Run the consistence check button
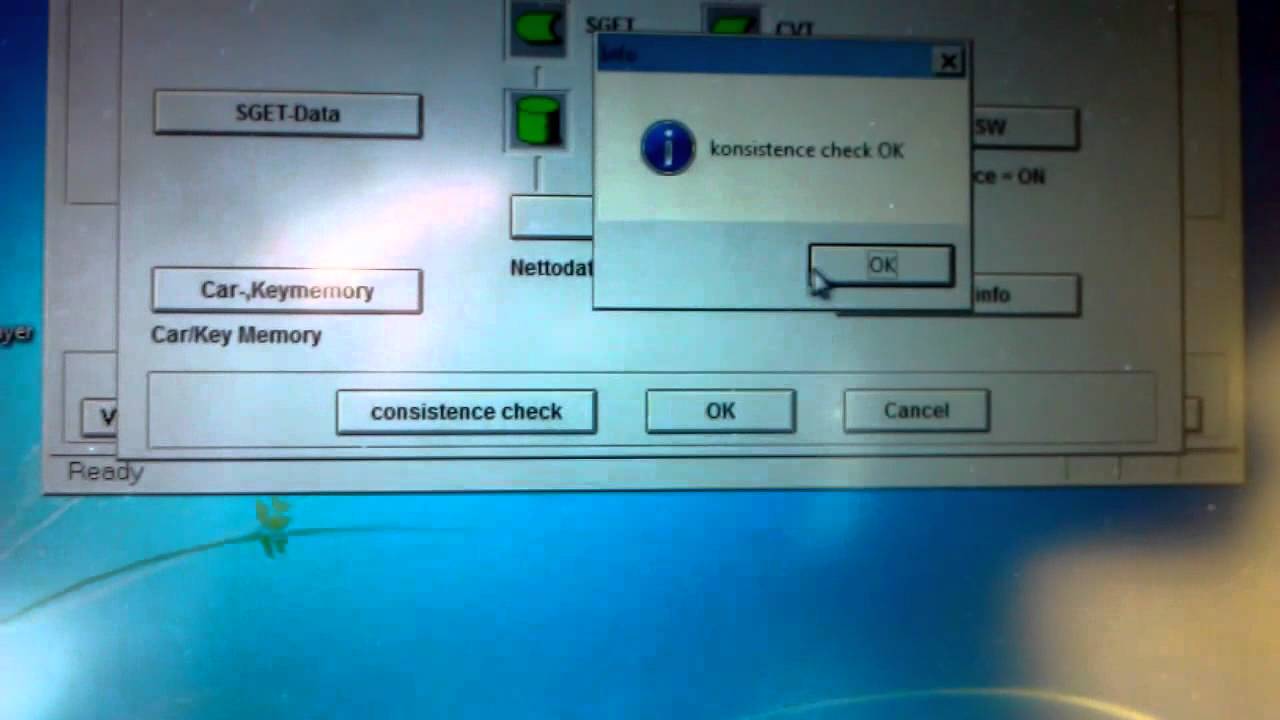This screenshot has width=1280, height=720. [466, 412]
